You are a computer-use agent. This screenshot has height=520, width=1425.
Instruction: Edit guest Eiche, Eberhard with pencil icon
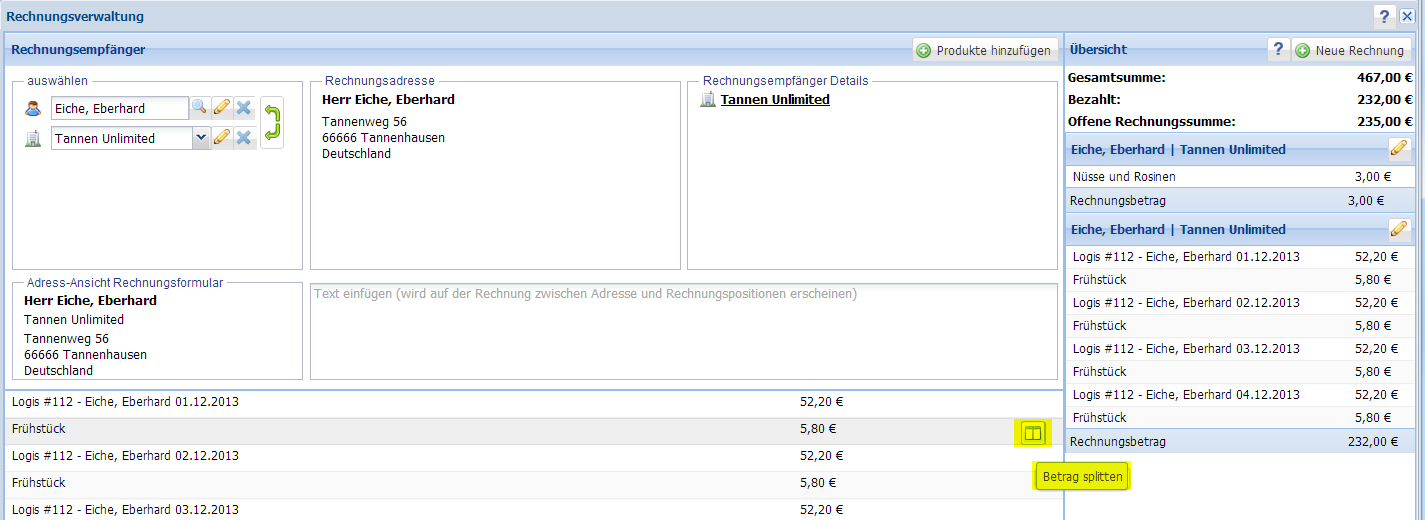[221, 108]
